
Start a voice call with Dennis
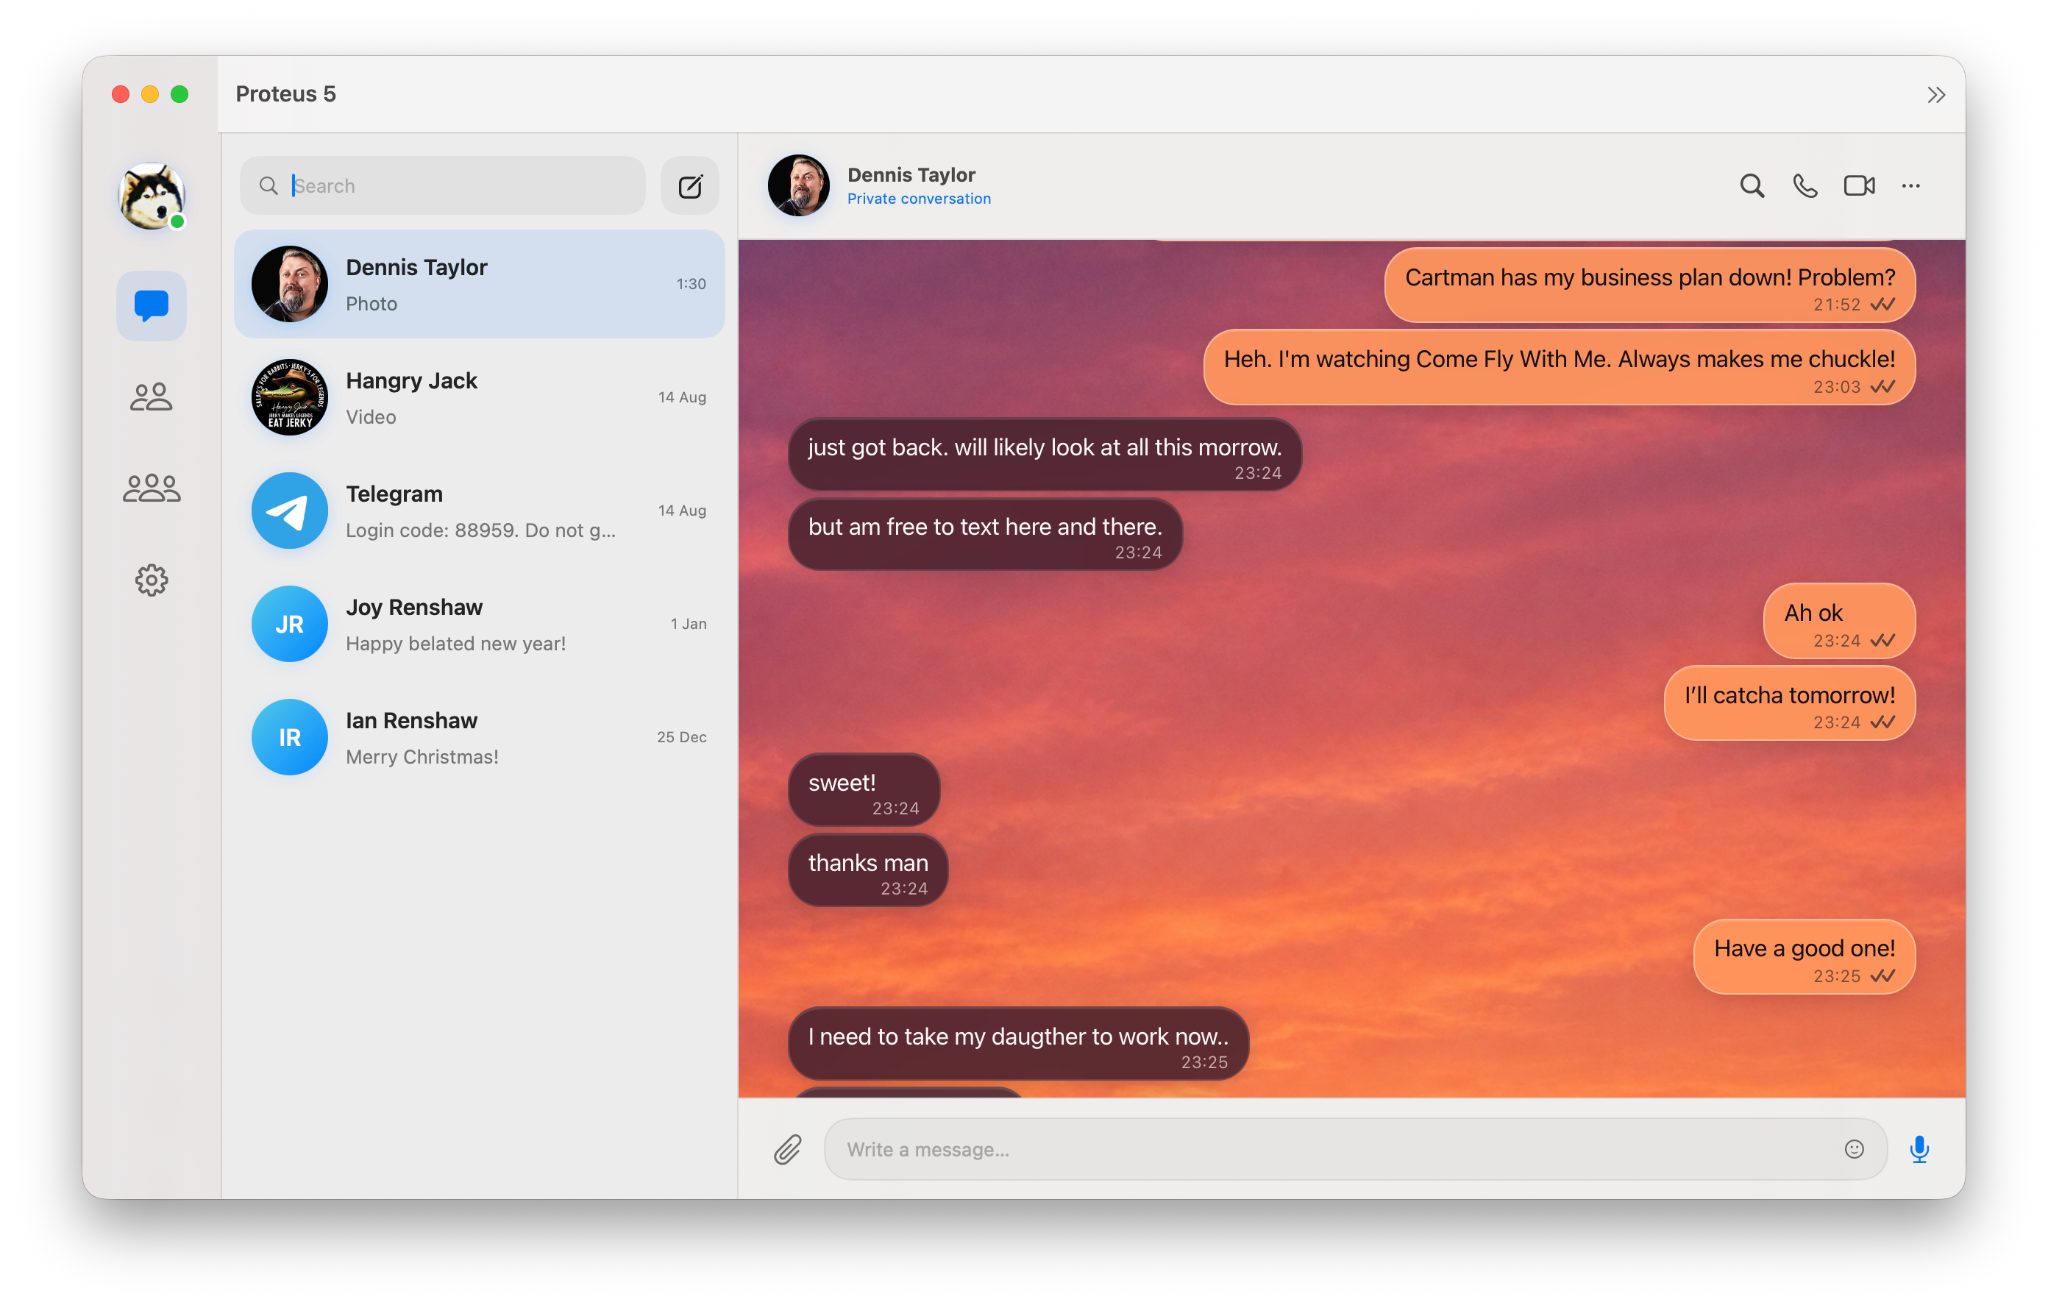tap(1805, 186)
